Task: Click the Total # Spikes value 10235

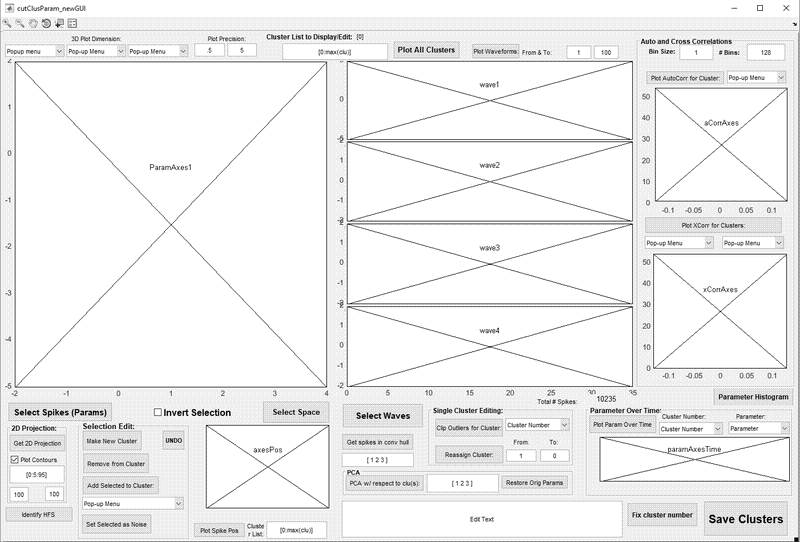Action: (x=606, y=399)
